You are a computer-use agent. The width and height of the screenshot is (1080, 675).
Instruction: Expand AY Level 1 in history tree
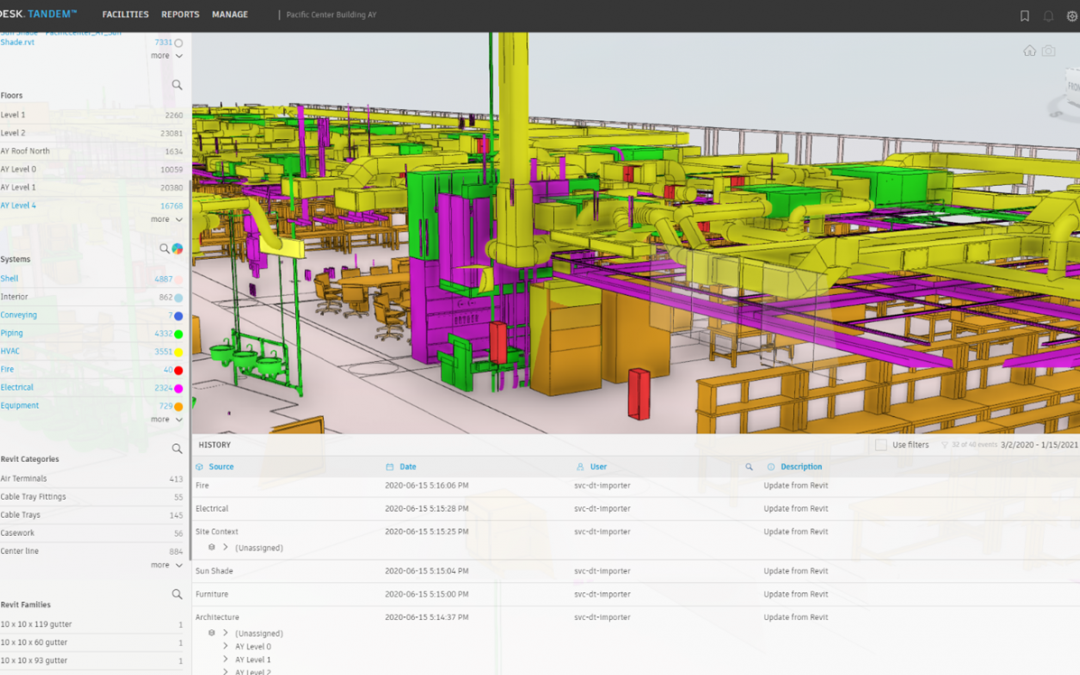coord(225,659)
